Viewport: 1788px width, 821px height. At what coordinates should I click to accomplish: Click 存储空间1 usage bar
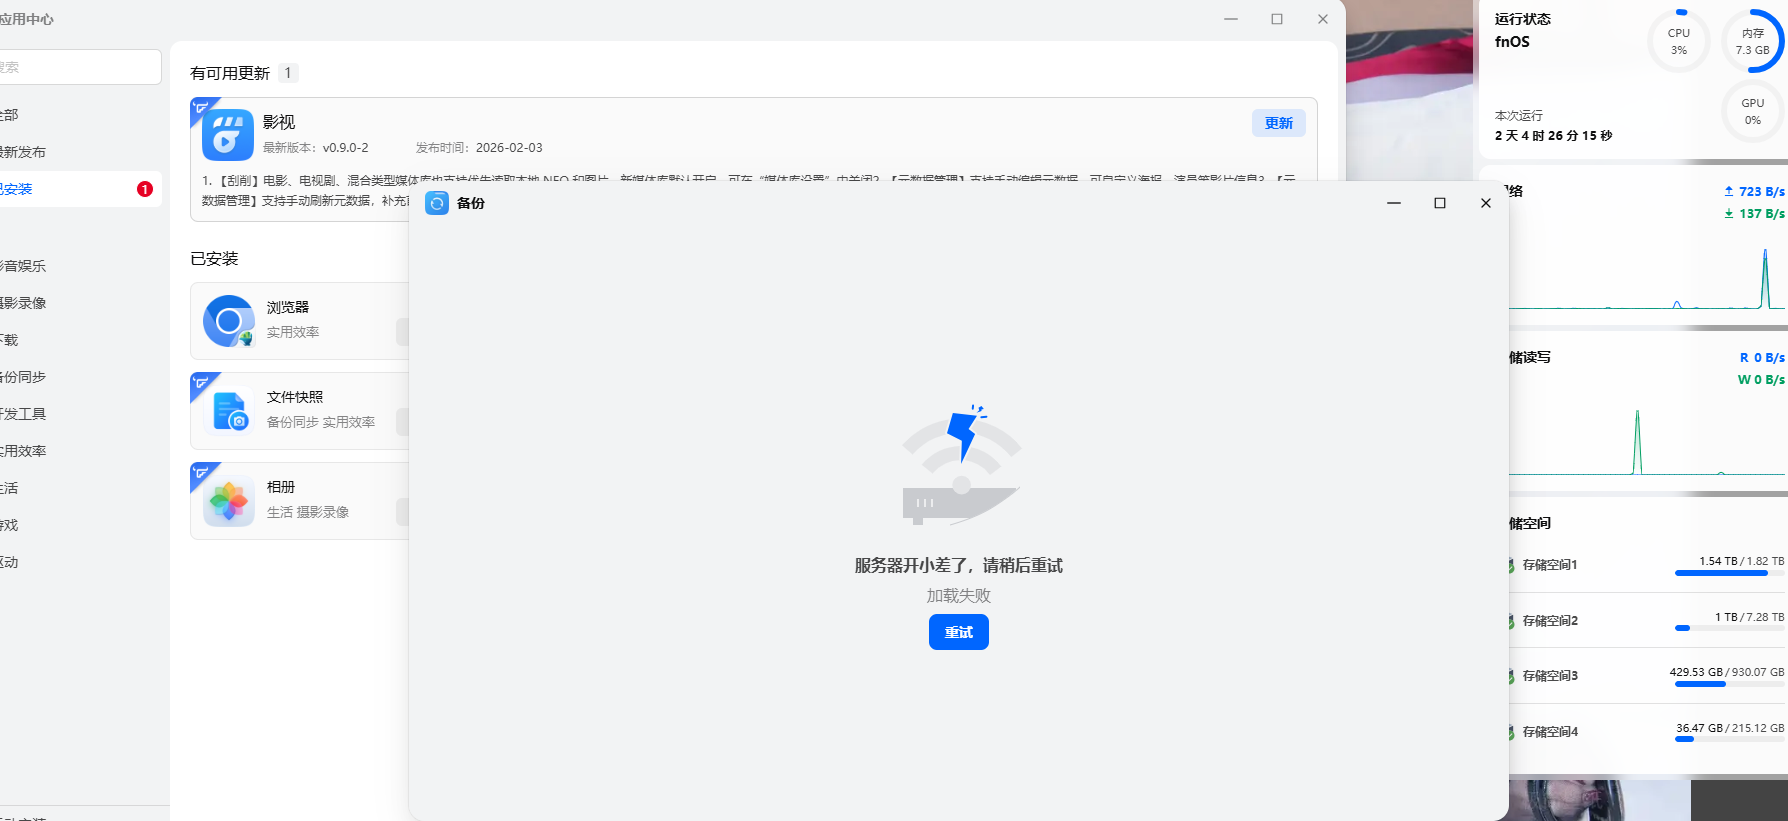coord(1729,573)
